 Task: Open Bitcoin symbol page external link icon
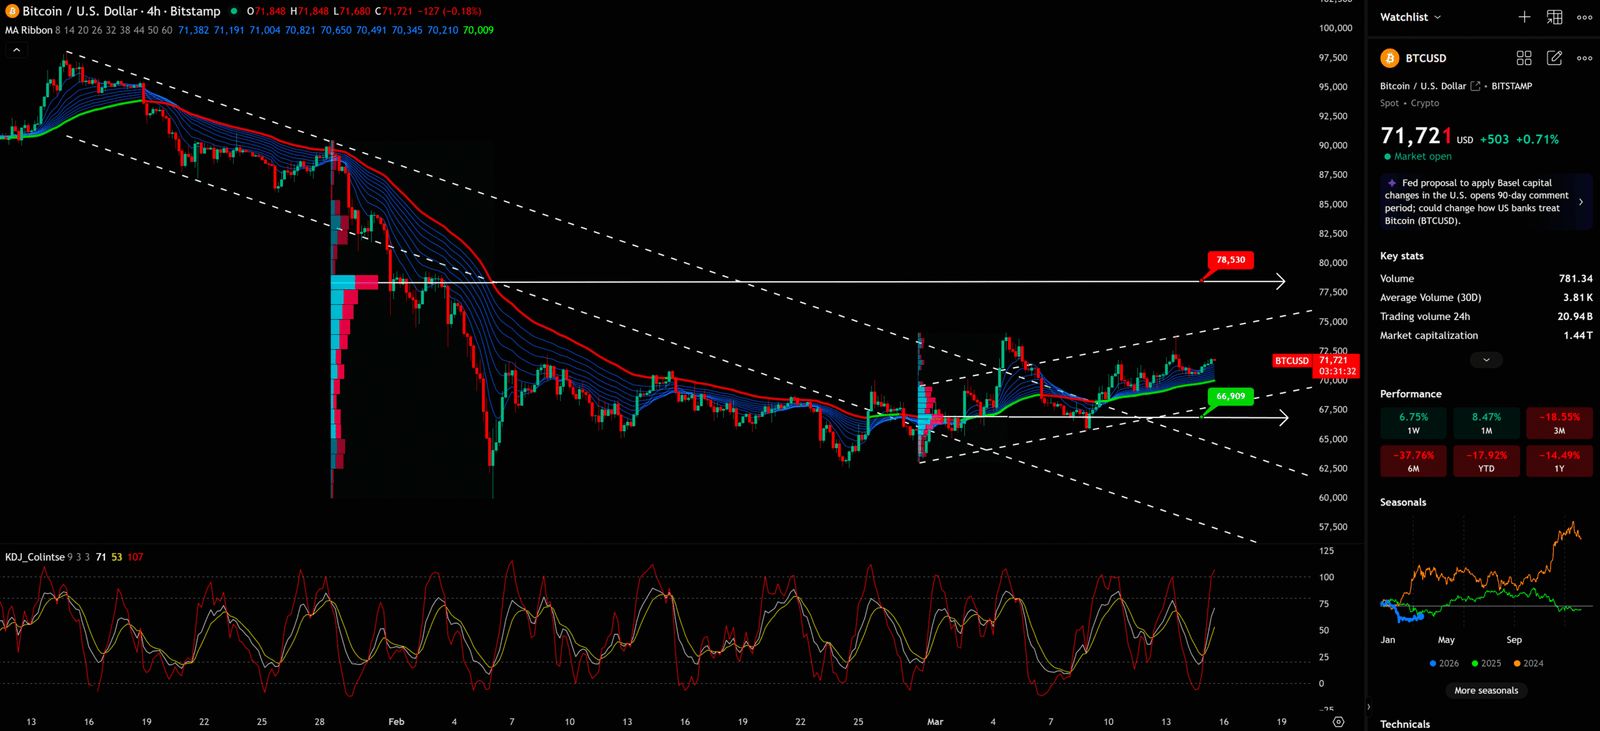click(1475, 86)
